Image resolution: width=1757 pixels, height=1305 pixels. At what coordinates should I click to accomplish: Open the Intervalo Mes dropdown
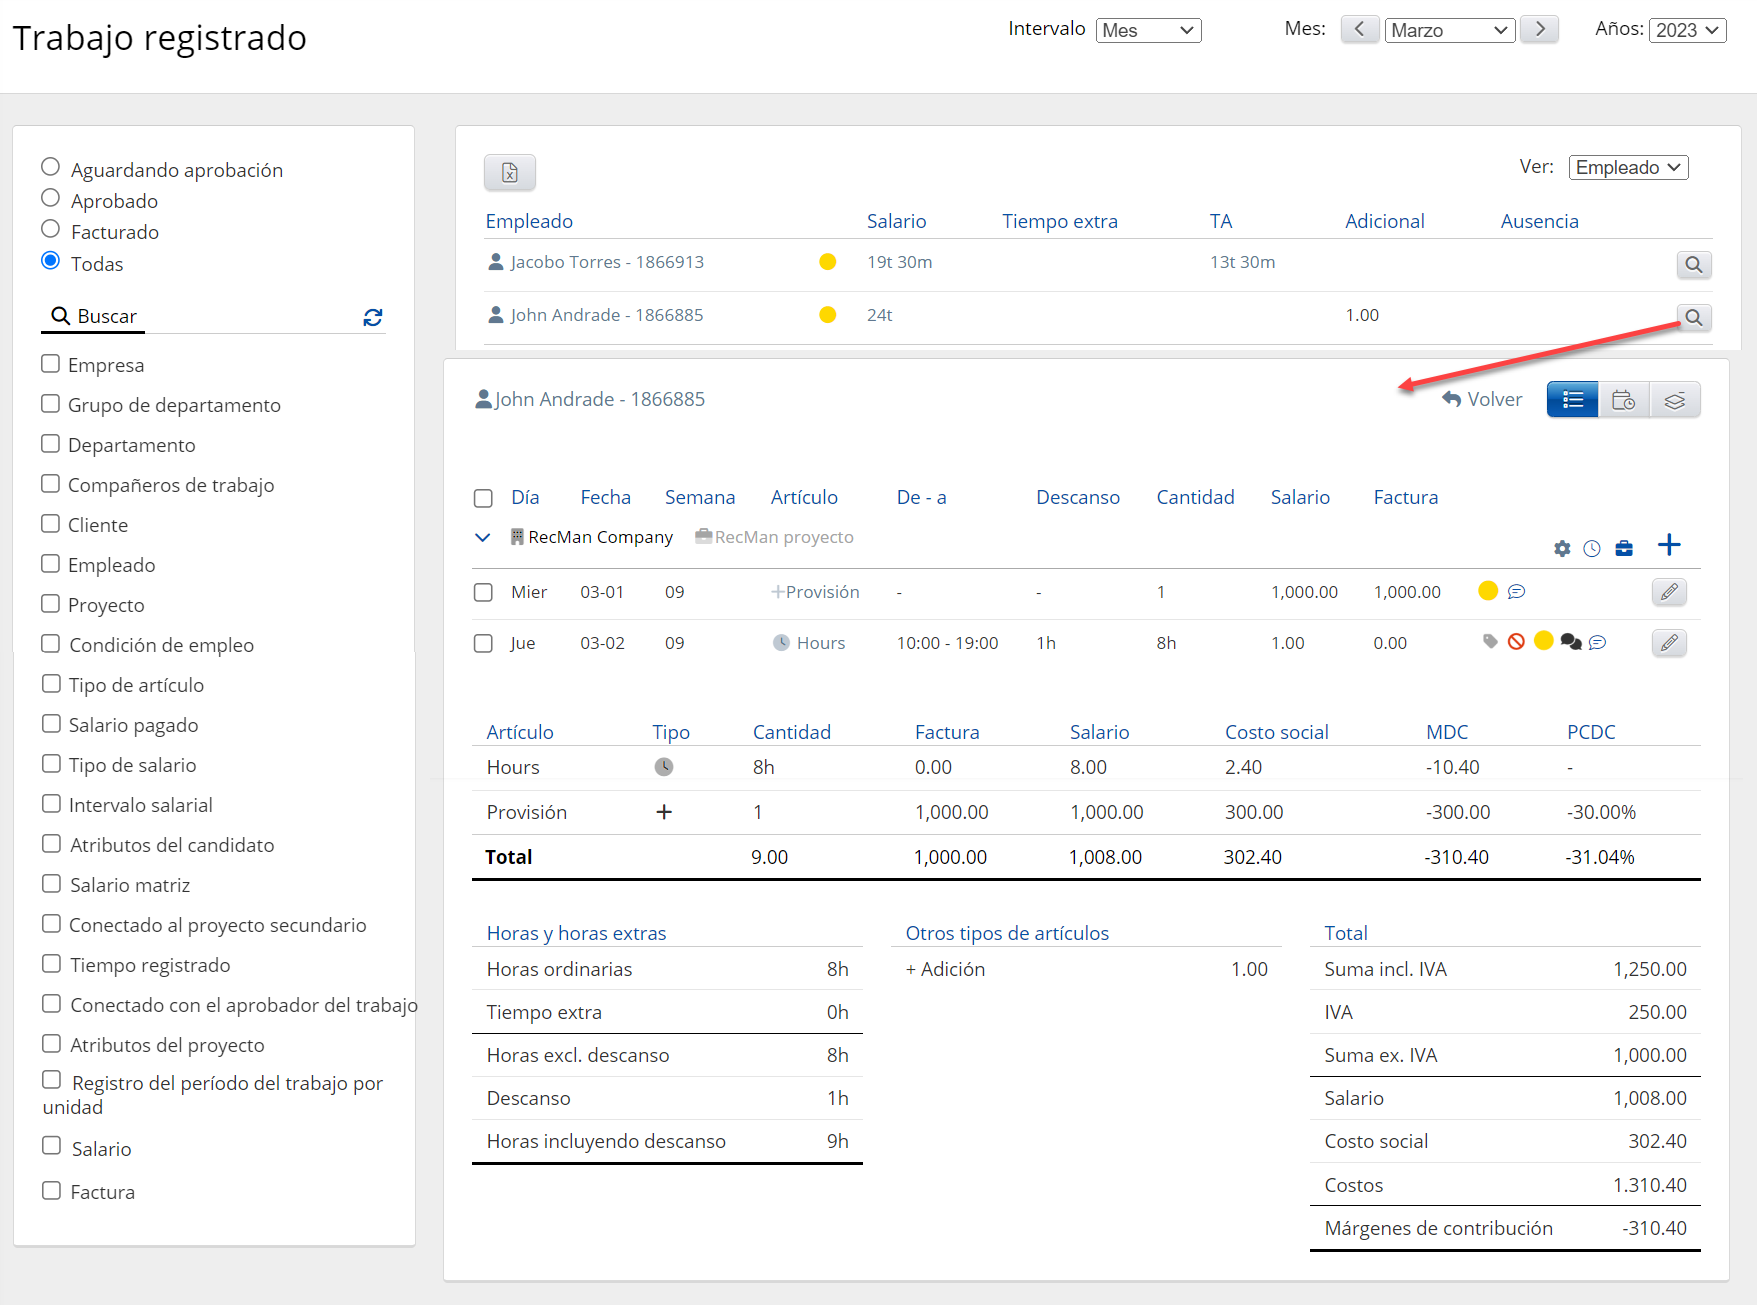[1147, 31]
